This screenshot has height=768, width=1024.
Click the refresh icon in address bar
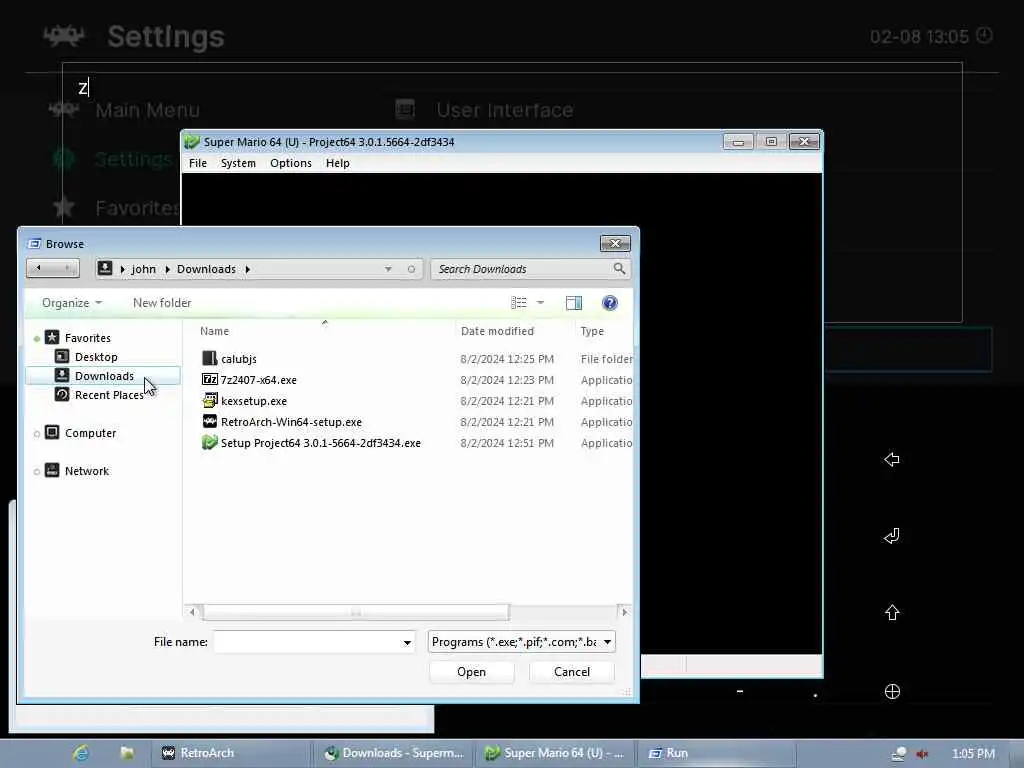point(411,269)
